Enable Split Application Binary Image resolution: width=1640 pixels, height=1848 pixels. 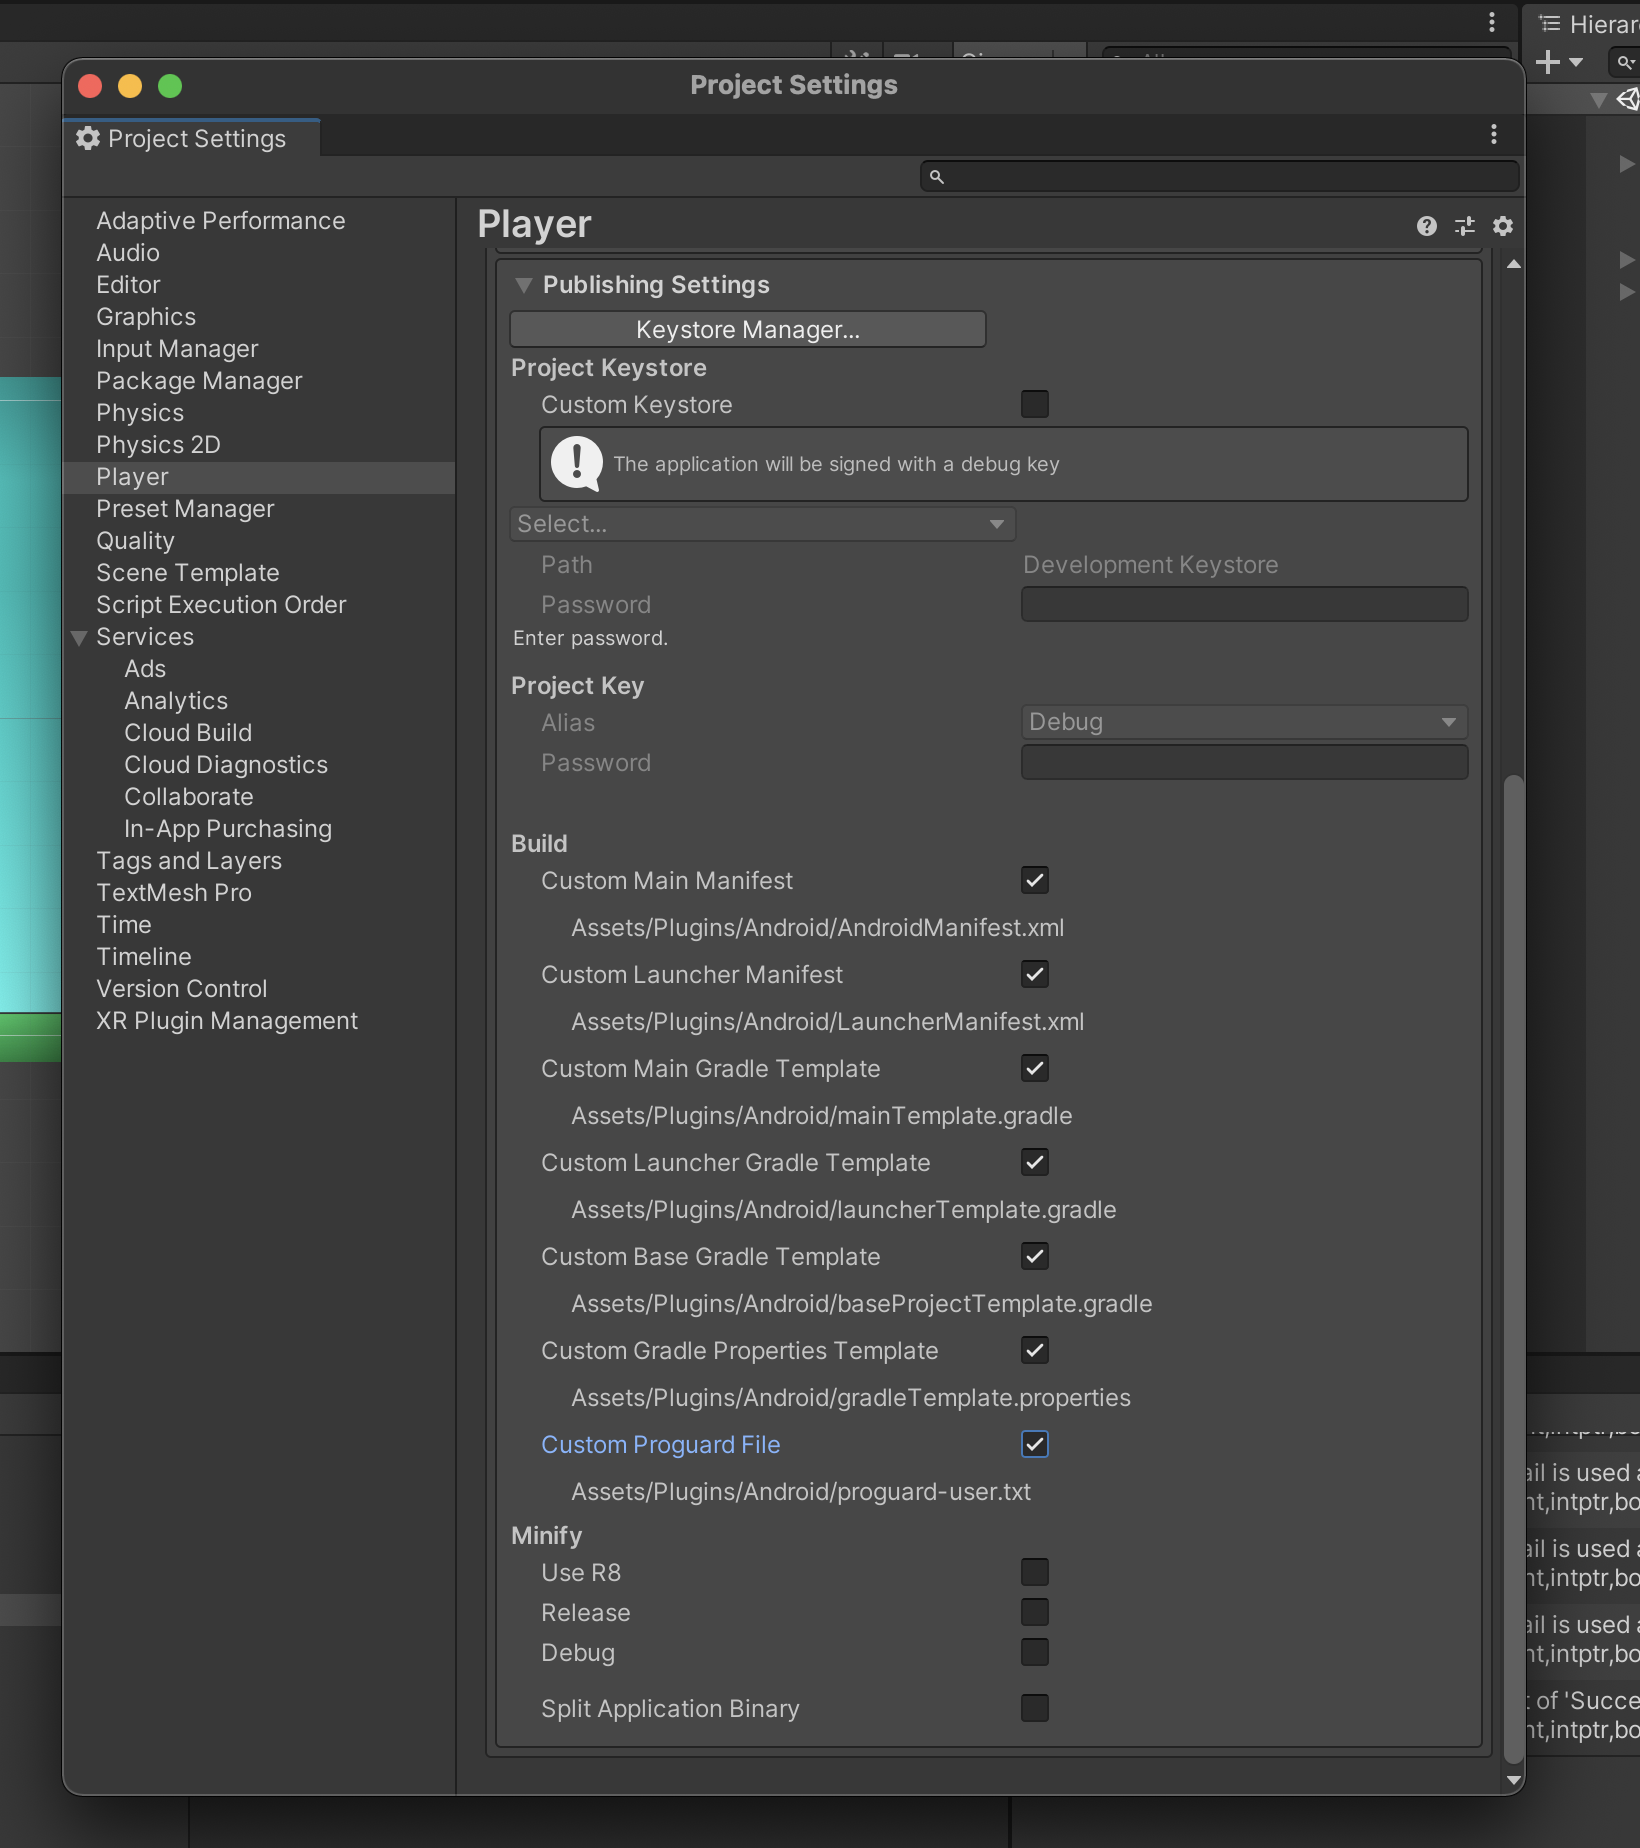1035,1708
